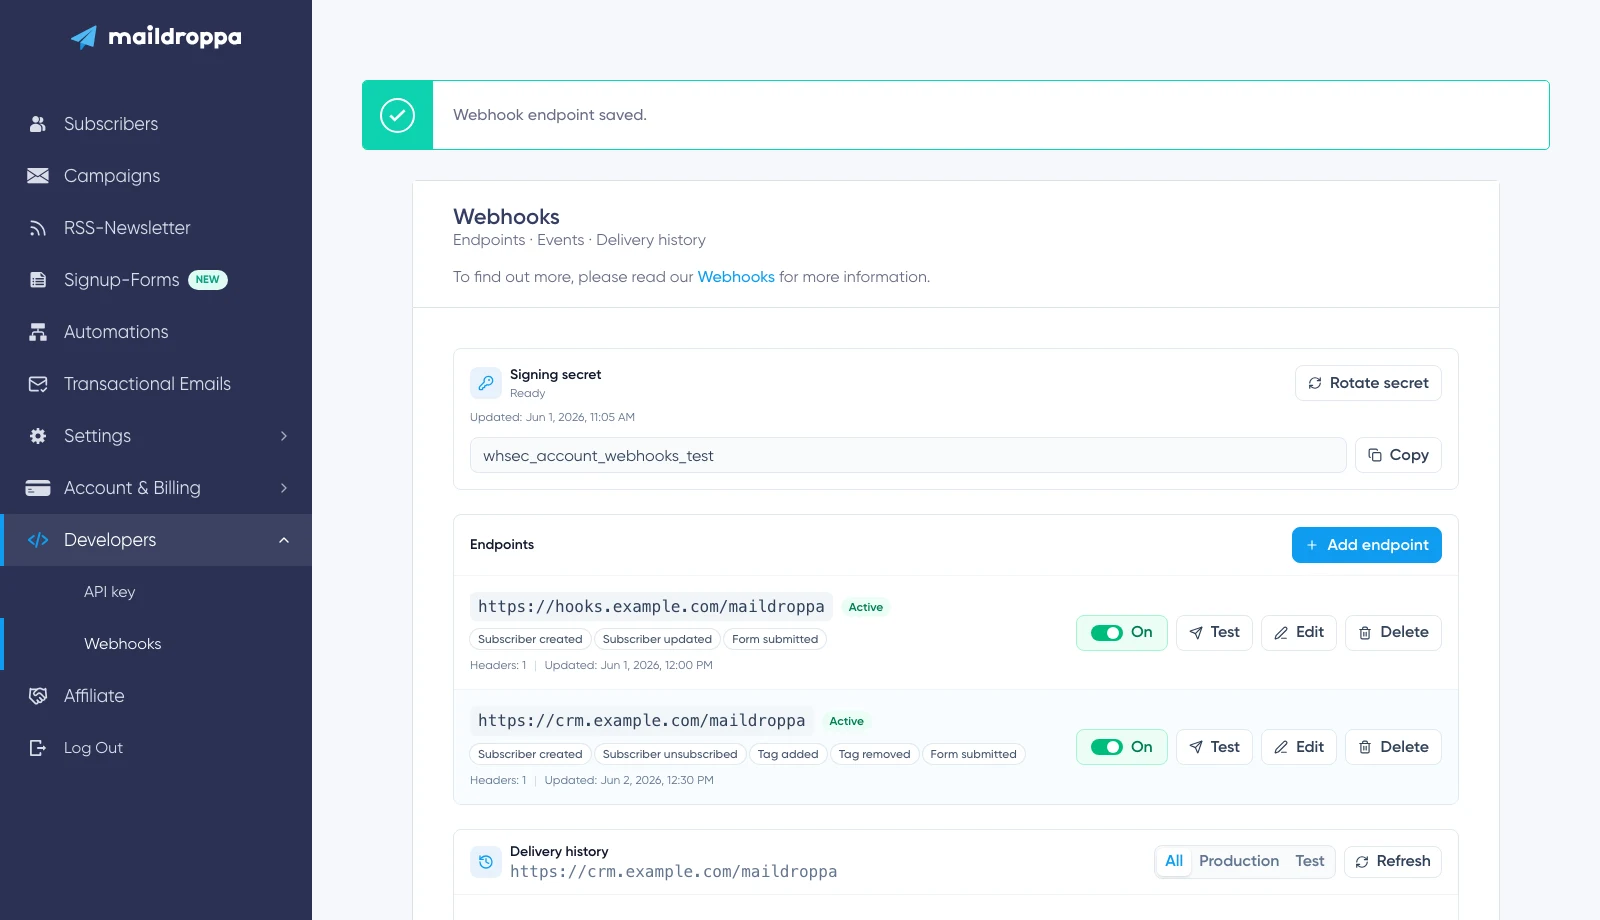1600x920 pixels.
Task: Click the Signing secret key icon
Action: [x=486, y=383]
